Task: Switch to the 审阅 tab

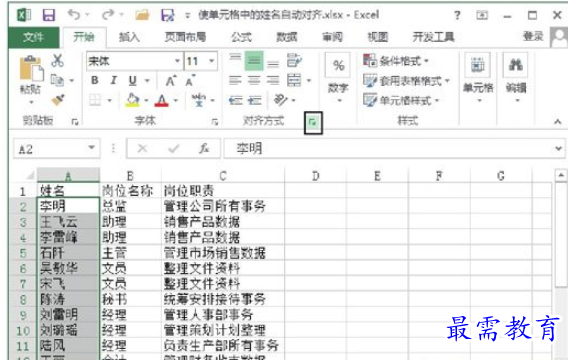Action: click(x=332, y=37)
